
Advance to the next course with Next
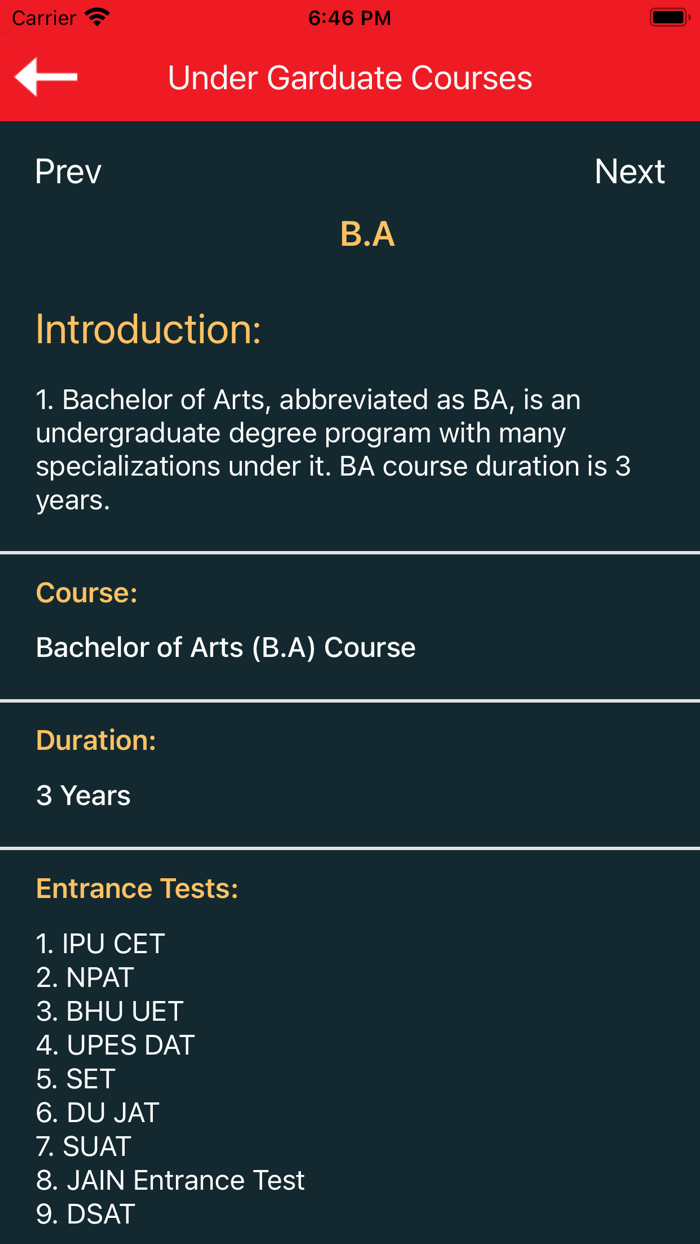point(630,171)
